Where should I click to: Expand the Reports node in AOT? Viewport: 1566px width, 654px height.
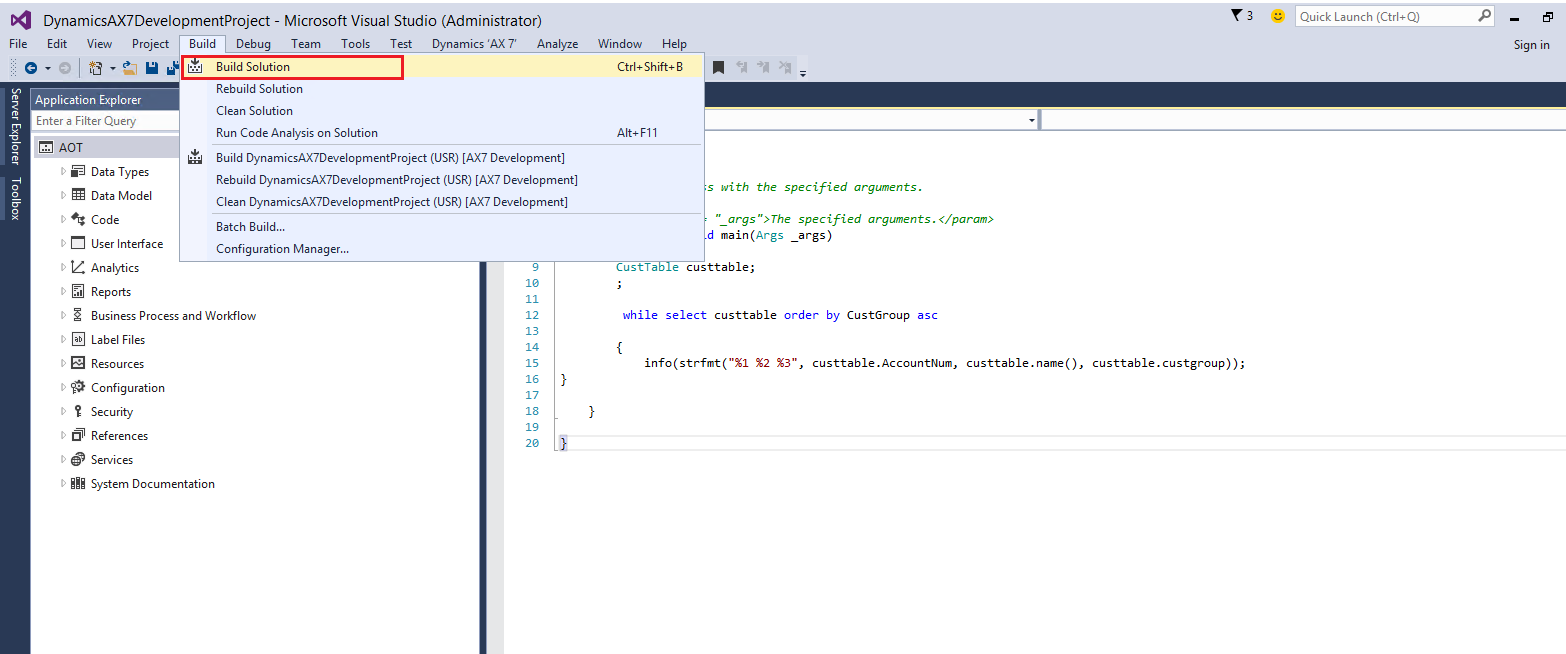pyautogui.click(x=64, y=291)
